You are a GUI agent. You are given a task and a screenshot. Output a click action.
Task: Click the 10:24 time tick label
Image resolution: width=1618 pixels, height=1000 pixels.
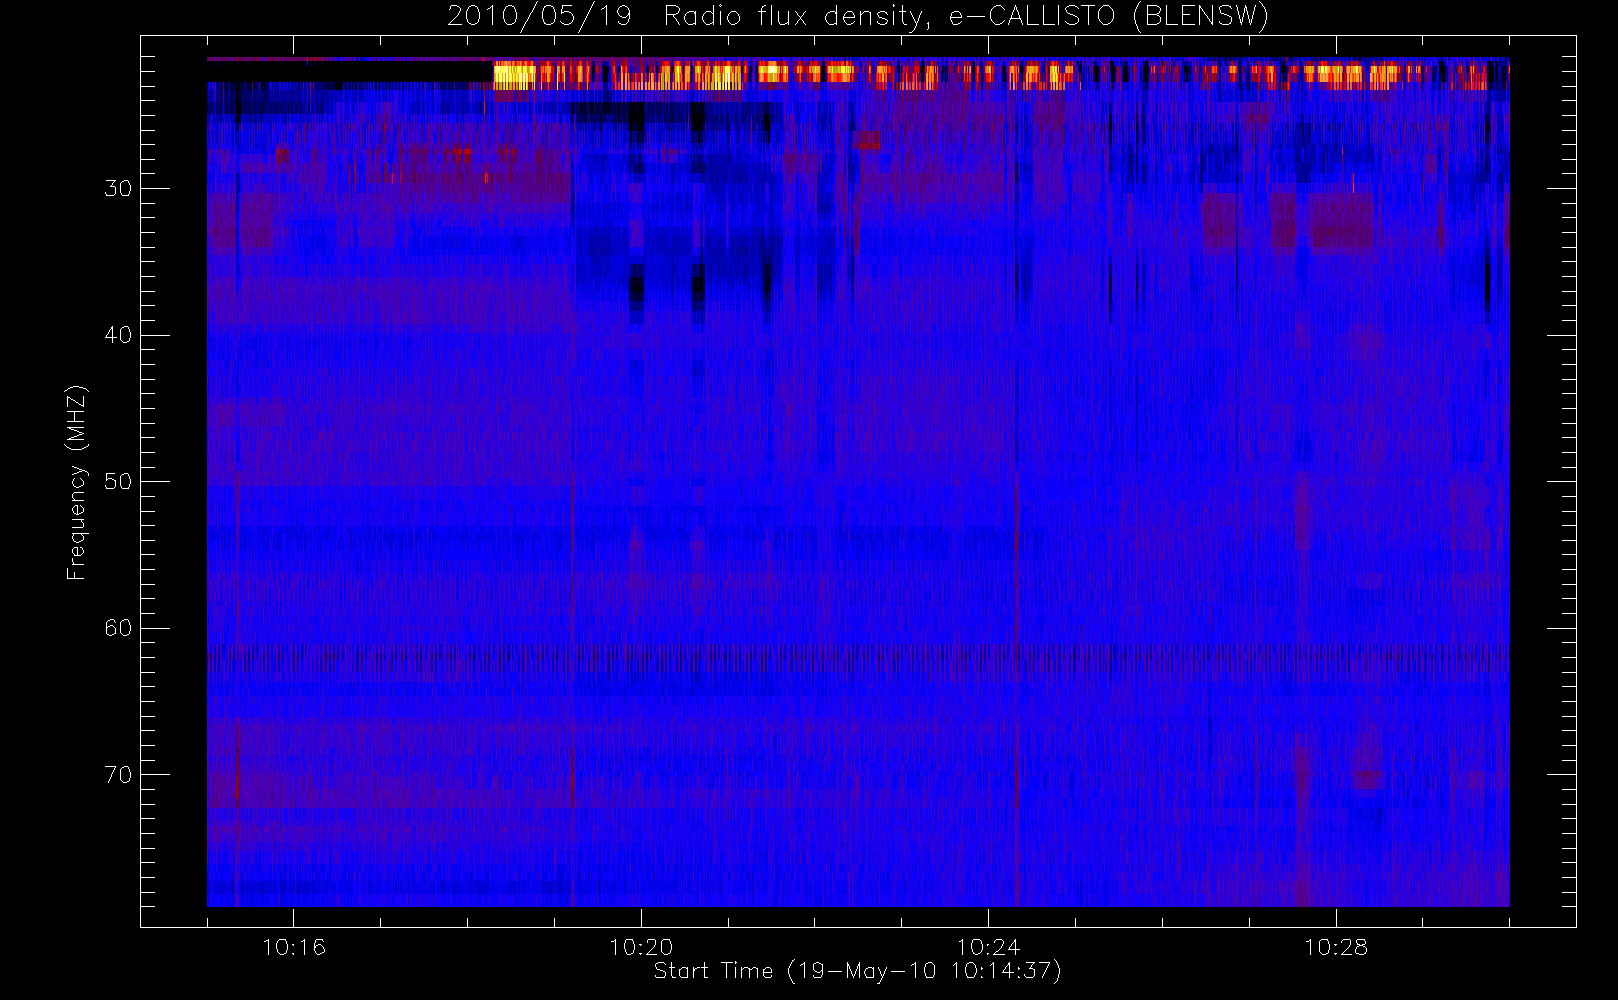[988, 947]
